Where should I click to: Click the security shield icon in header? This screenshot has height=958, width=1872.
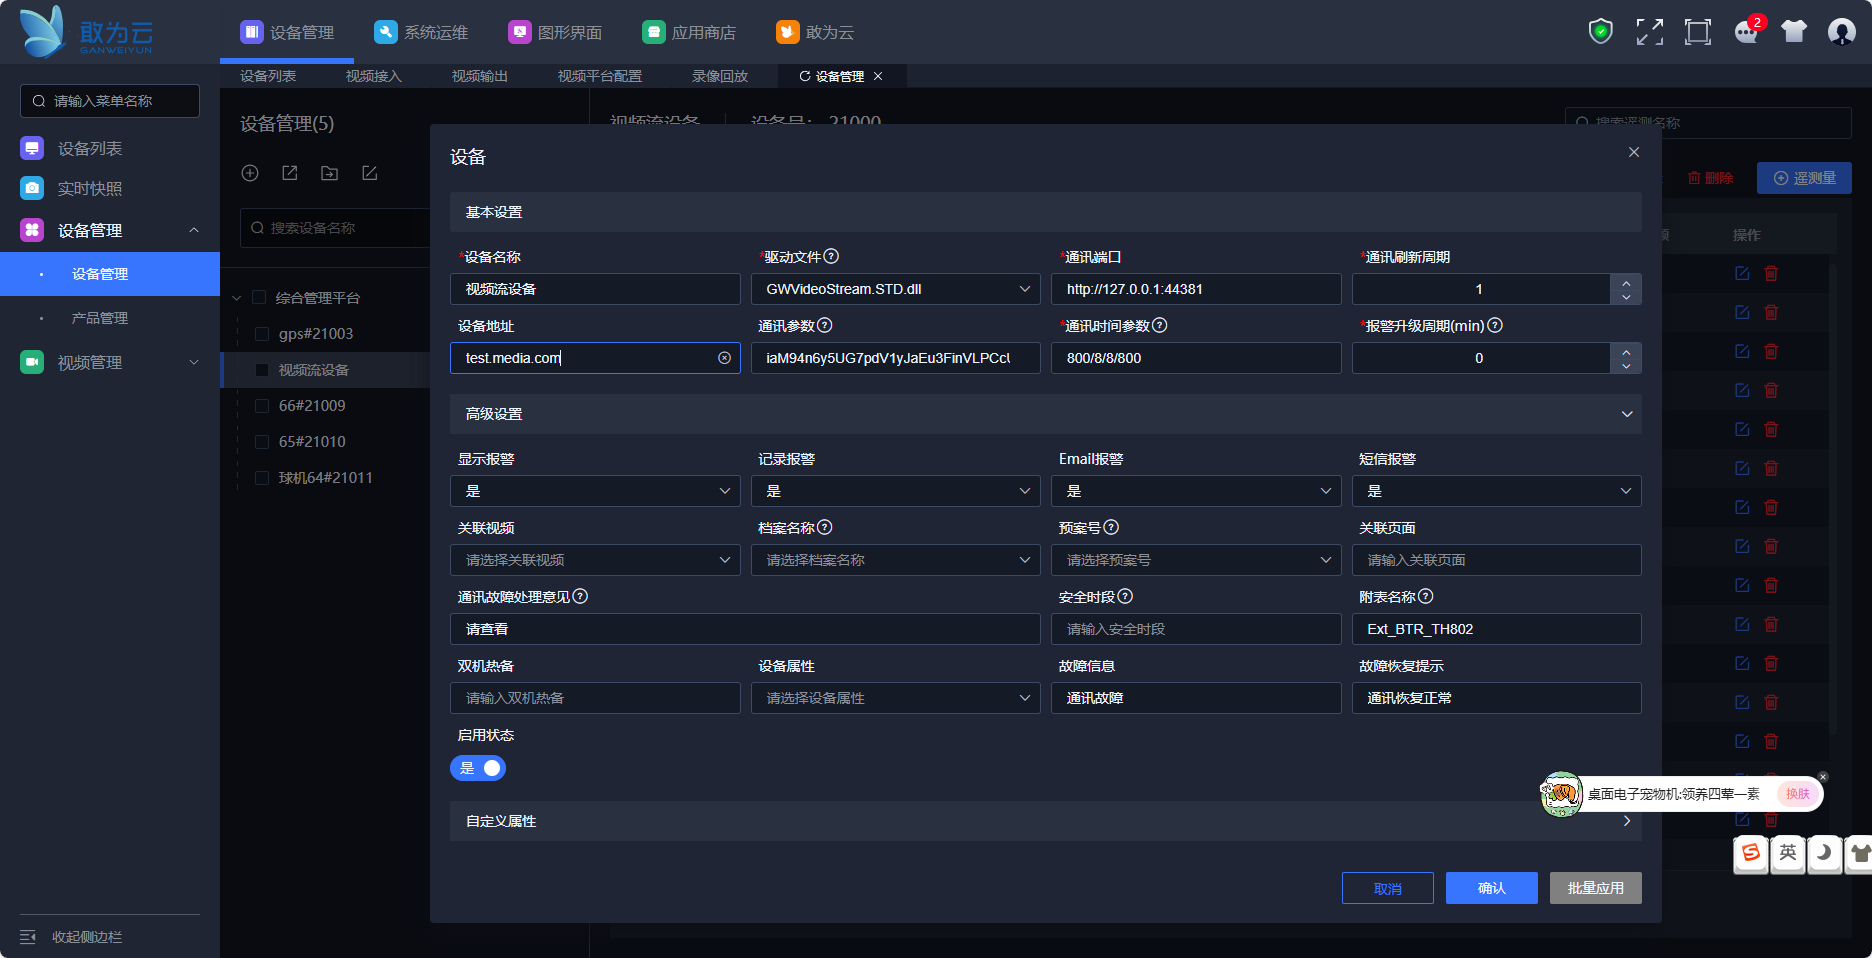pos(1601,32)
